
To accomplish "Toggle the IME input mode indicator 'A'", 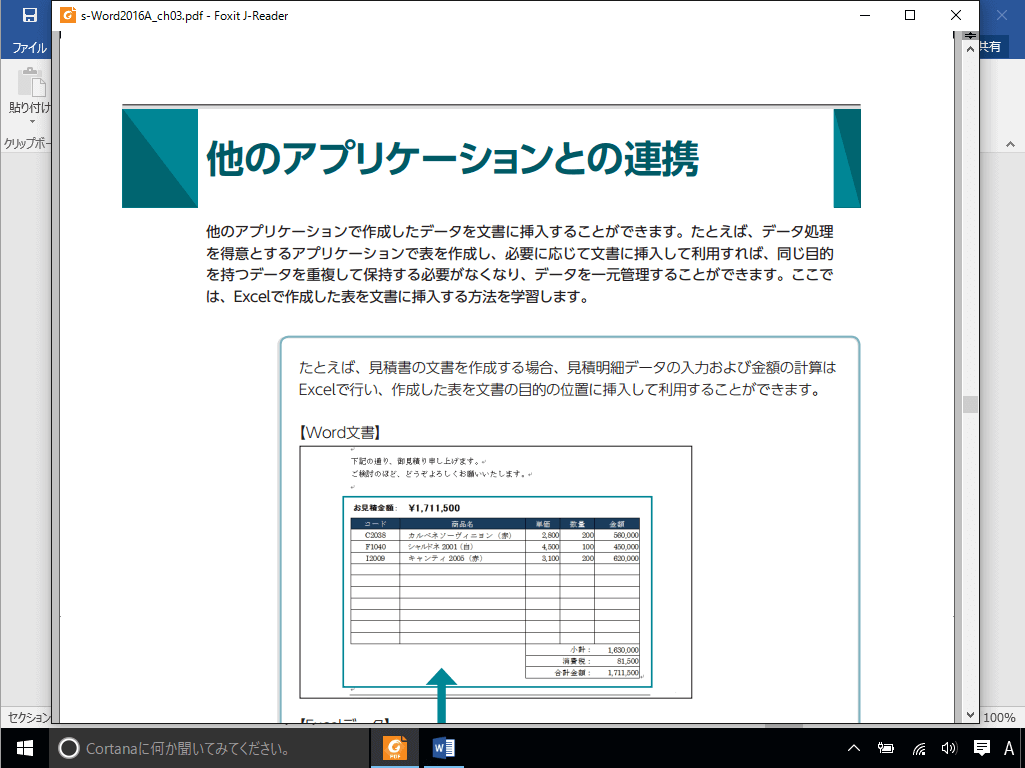I will [1007, 747].
